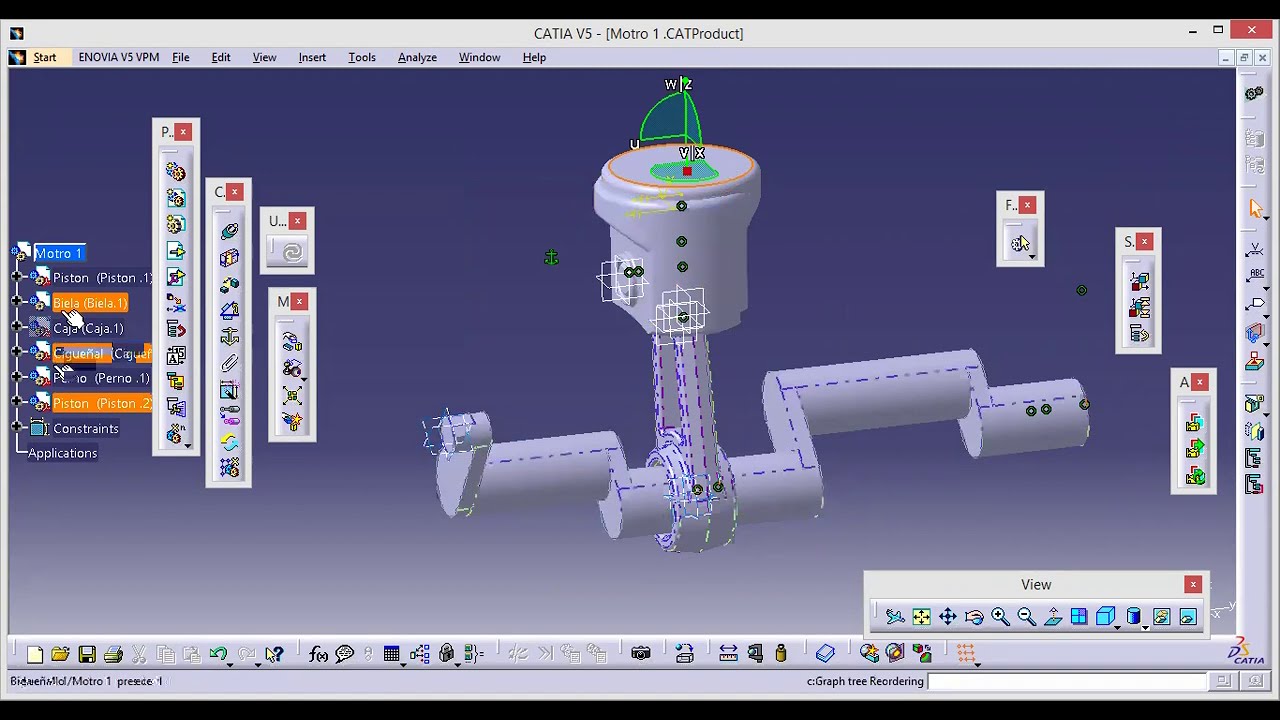Viewport: 1280px width, 720px height.
Task: Toggle Hide/Show icon in View toolbar
Action: [1161, 617]
